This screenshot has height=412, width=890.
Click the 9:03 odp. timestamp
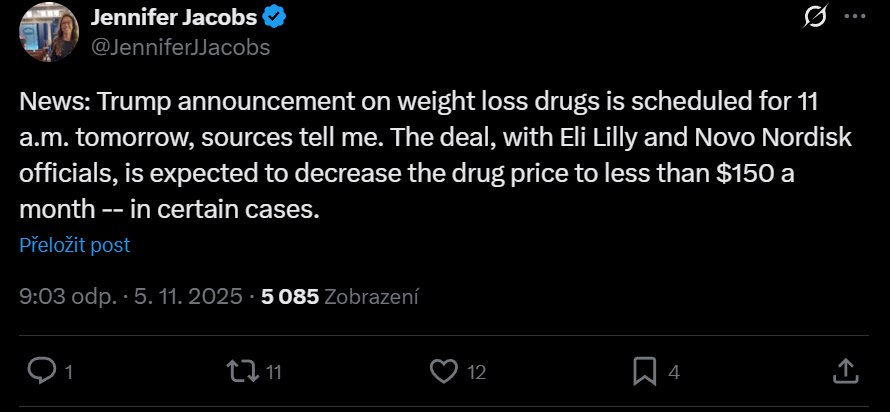tap(65, 296)
